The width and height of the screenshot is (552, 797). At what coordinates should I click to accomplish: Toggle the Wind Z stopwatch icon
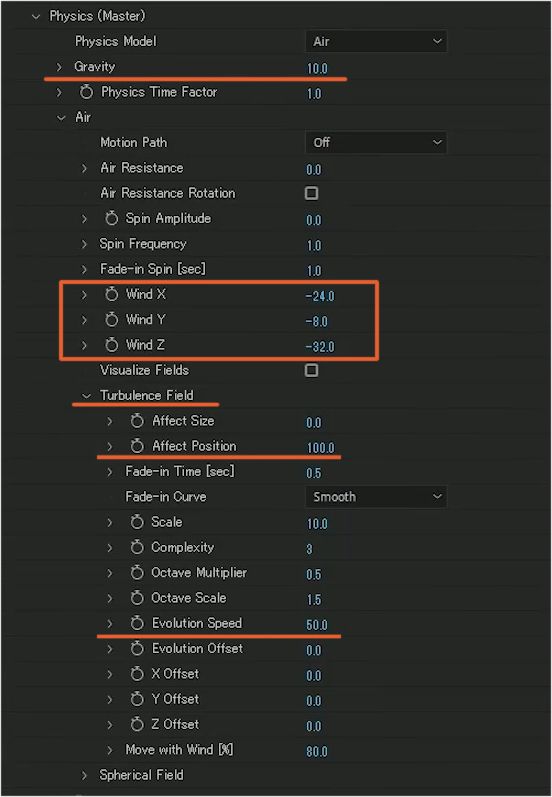(x=111, y=345)
